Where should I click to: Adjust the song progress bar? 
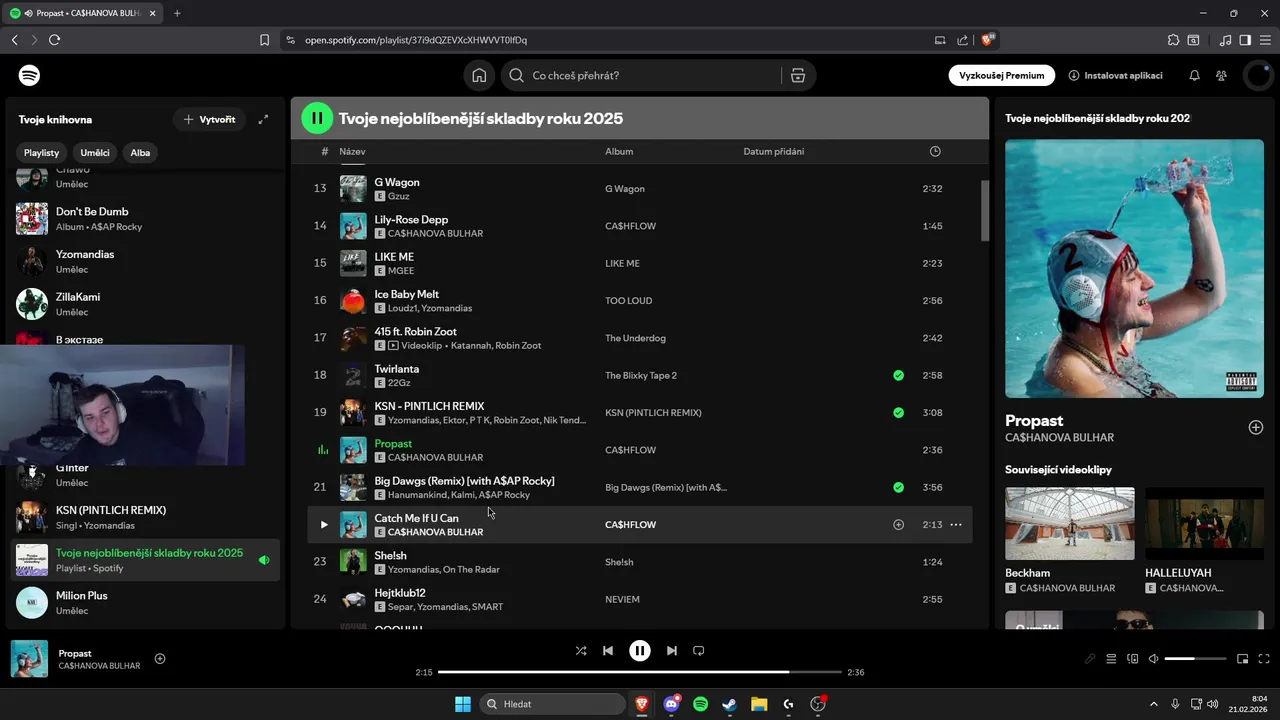(x=640, y=672)
